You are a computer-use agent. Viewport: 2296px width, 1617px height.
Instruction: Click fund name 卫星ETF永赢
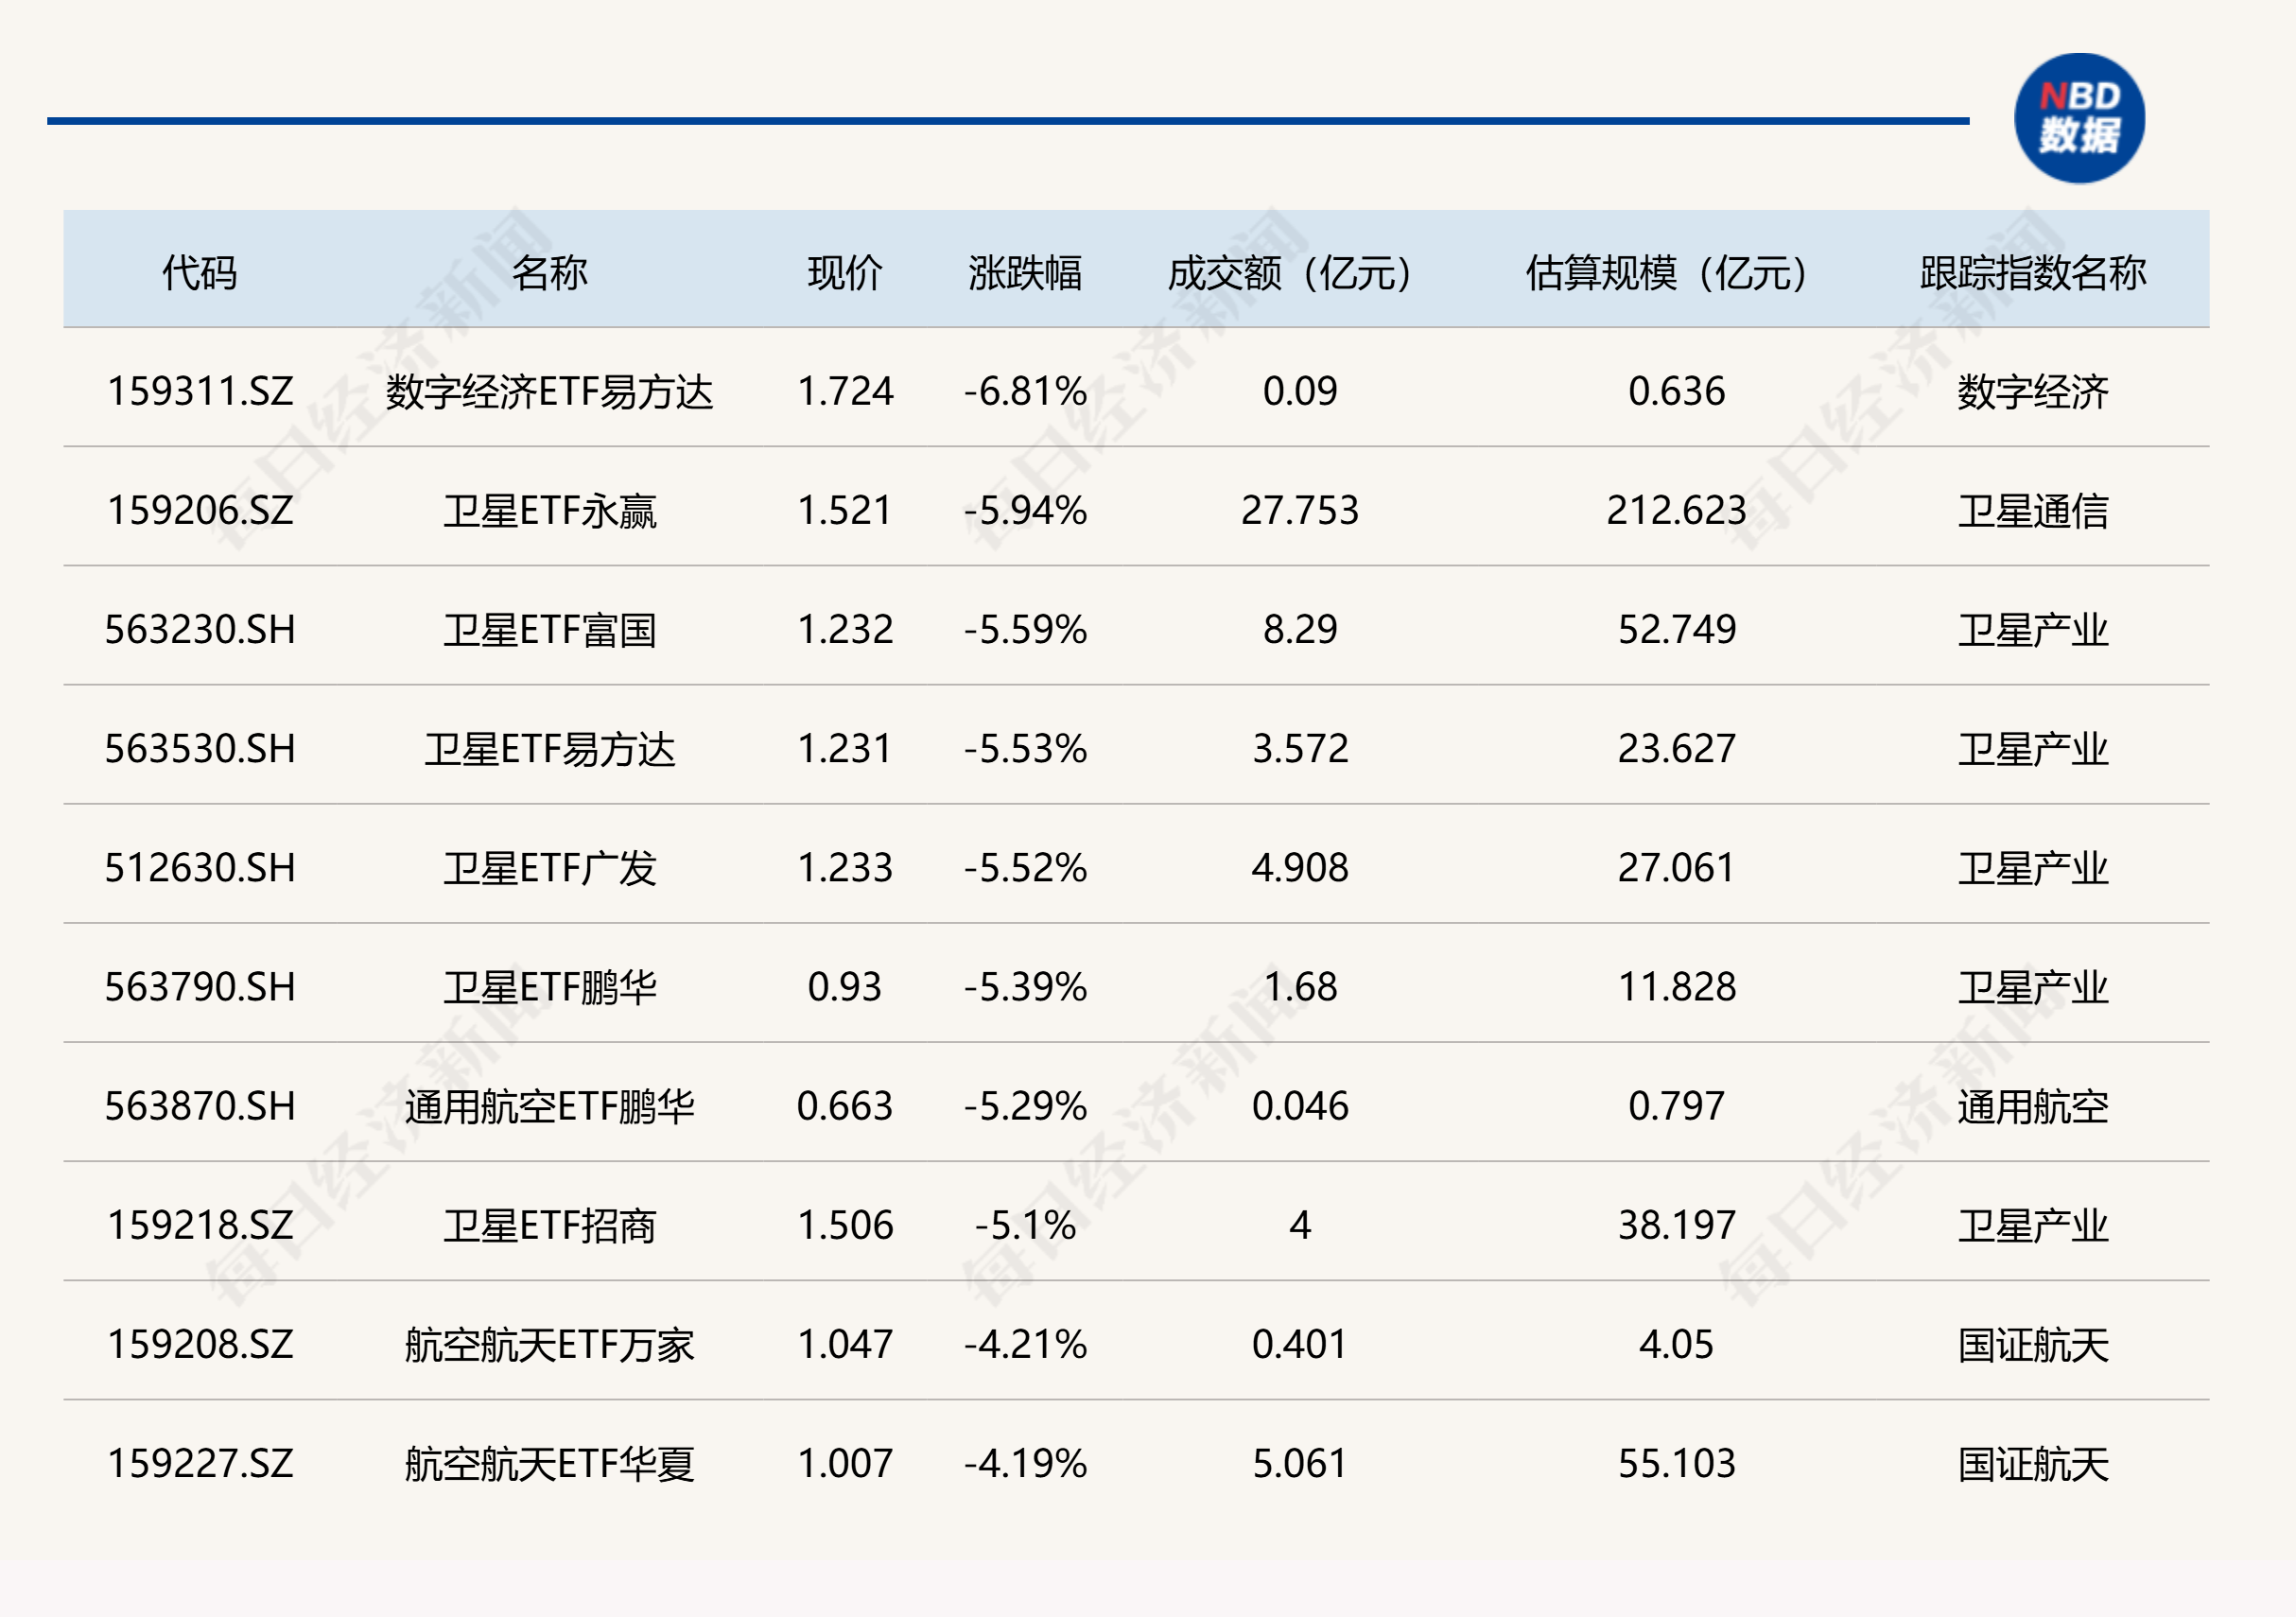(x=549, y=510)
